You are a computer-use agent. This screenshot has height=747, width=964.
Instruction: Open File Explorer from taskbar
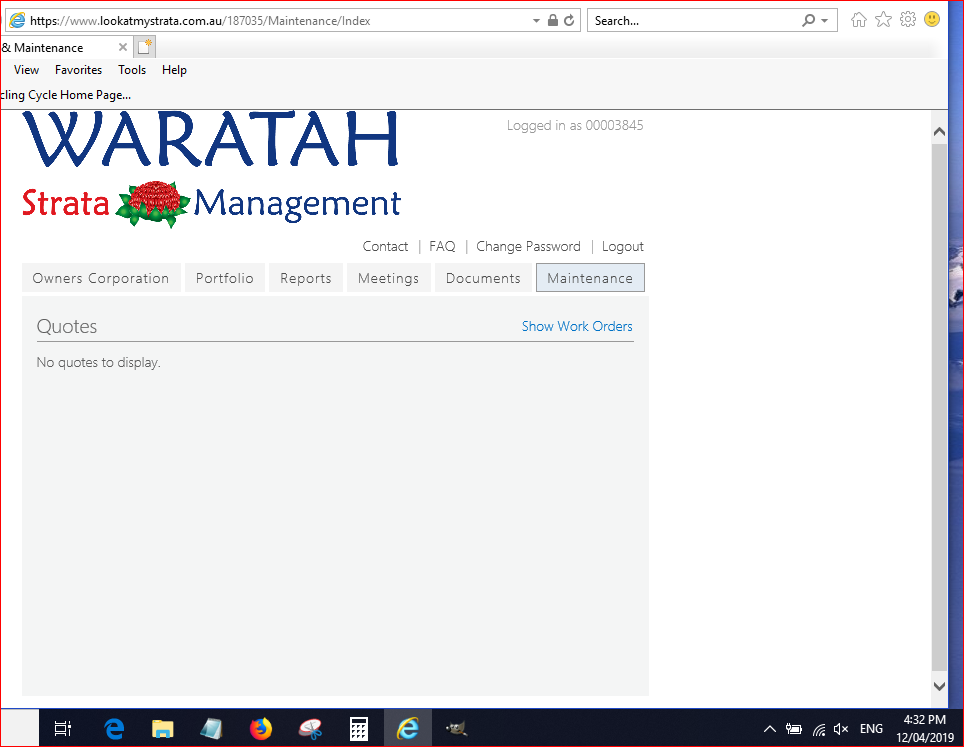pyautogui.click(x=162, y=729)
